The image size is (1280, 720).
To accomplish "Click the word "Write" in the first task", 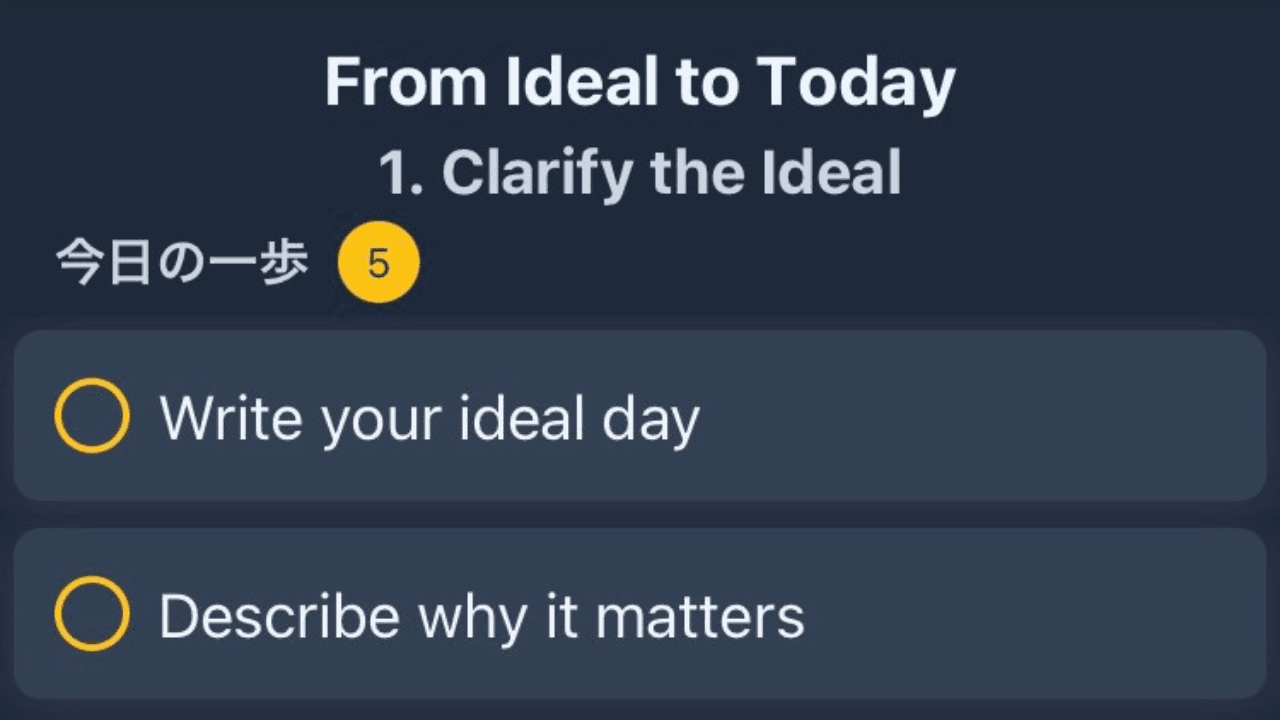I will pyautogui.click(x=231, y=417).
